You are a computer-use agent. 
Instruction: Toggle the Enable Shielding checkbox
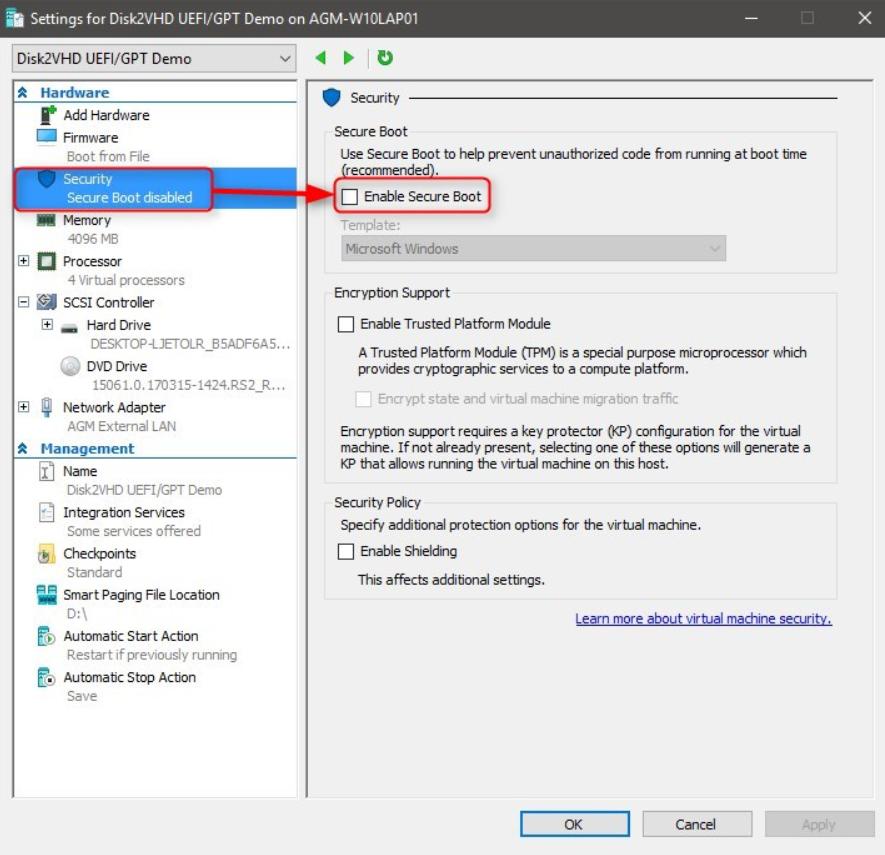pyautogui.click(x=346, y=551)
